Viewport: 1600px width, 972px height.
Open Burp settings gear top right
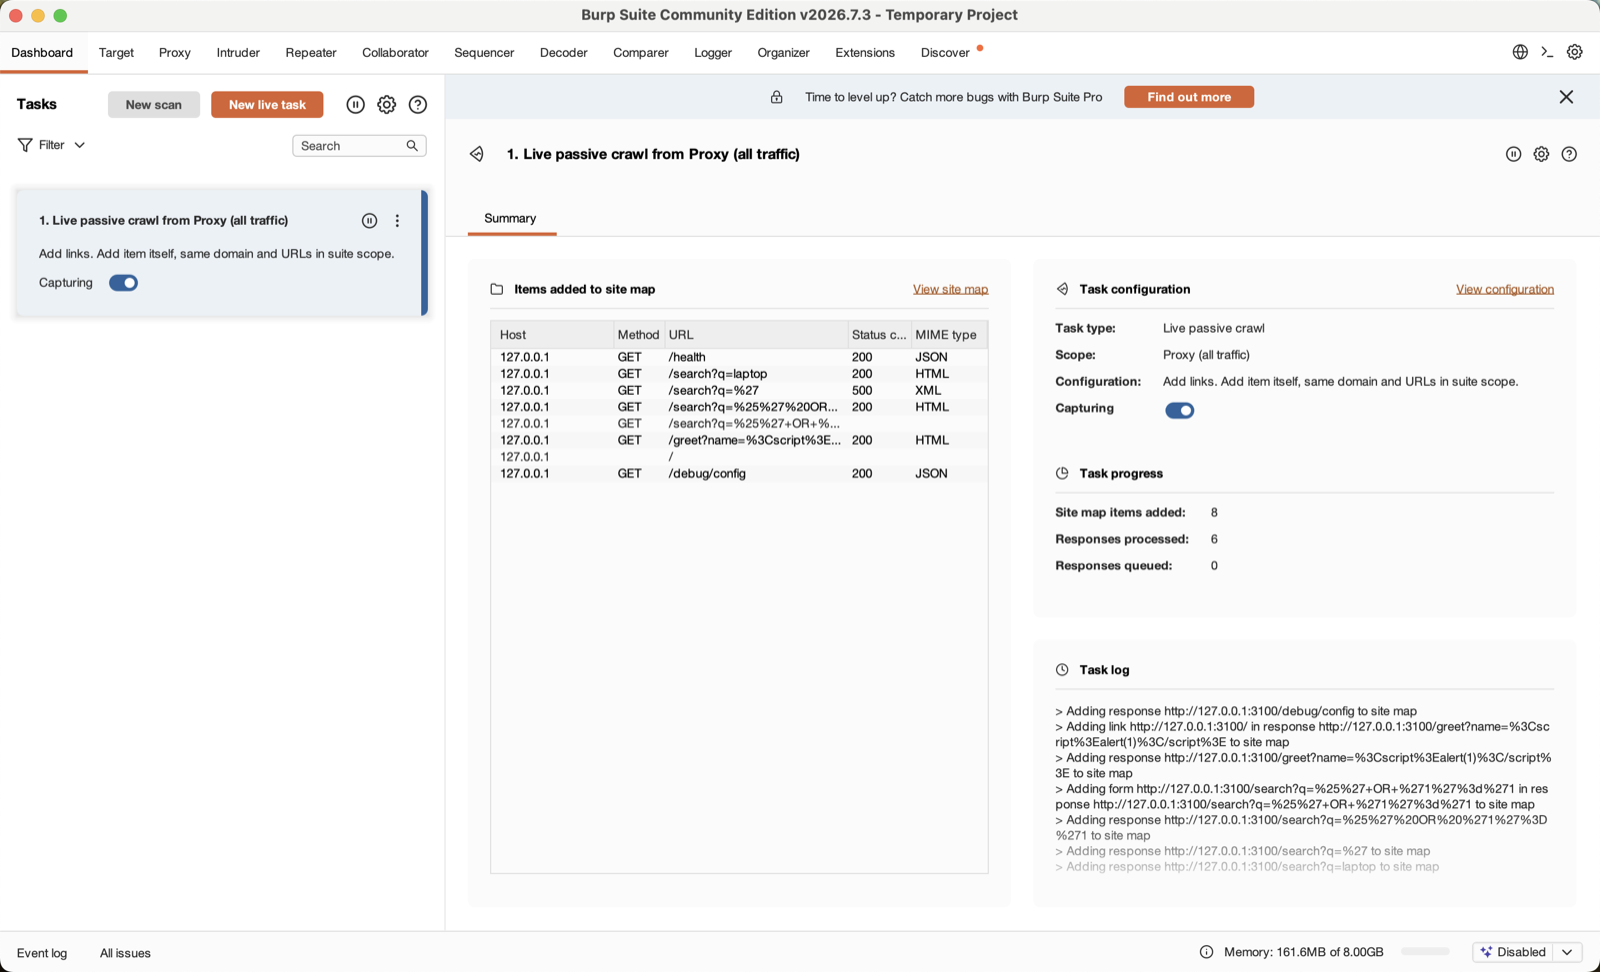click(x=1575, y=52)
